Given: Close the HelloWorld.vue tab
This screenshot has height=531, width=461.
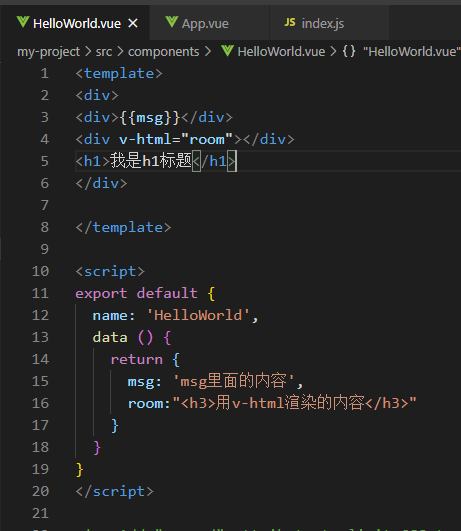Looking at the screenshot, I should (133, 23).
